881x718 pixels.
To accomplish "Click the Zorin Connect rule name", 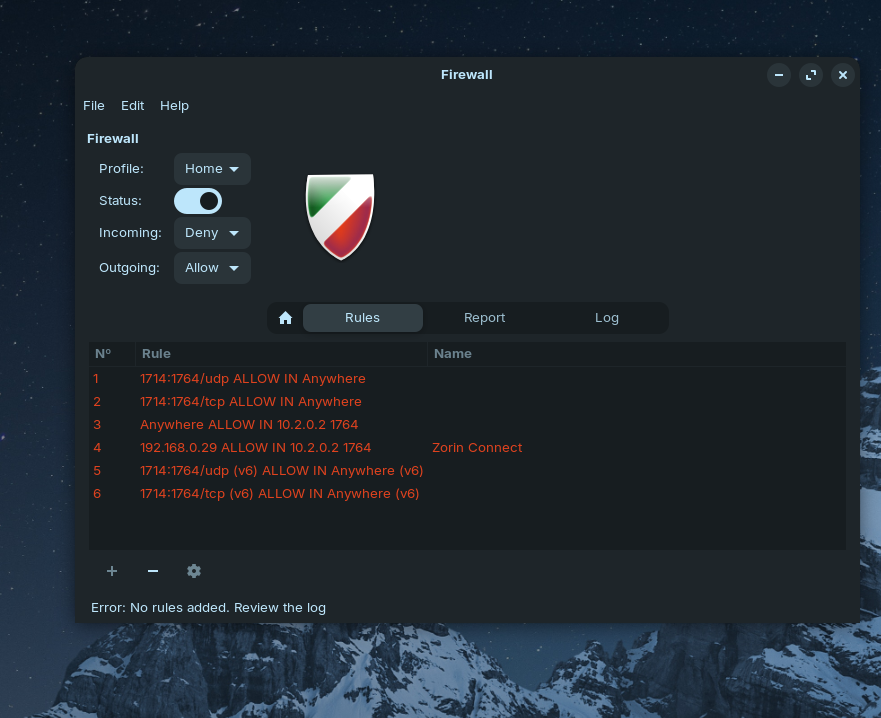I will tap(477, 448).
